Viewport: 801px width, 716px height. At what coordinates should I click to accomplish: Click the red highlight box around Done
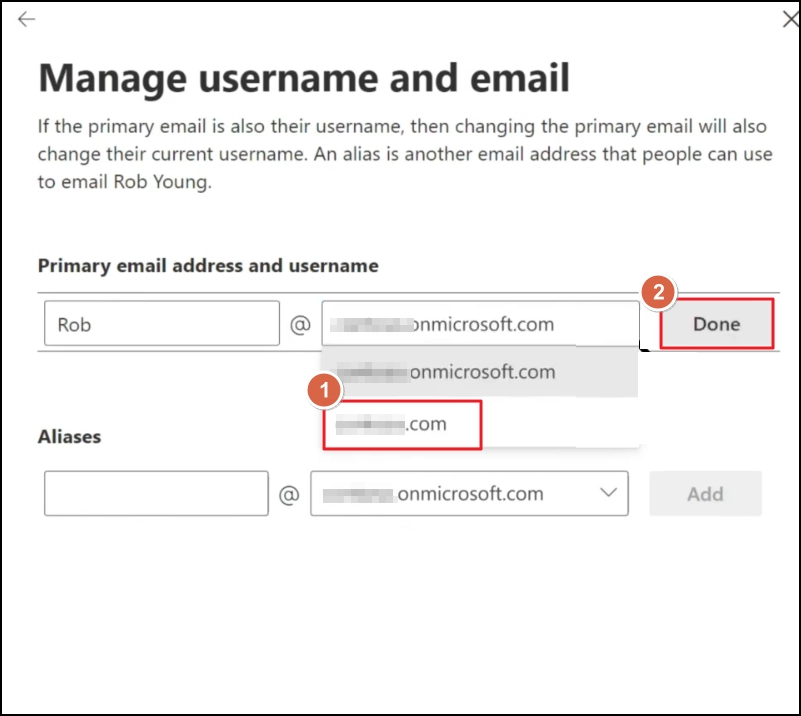(716, 323)
